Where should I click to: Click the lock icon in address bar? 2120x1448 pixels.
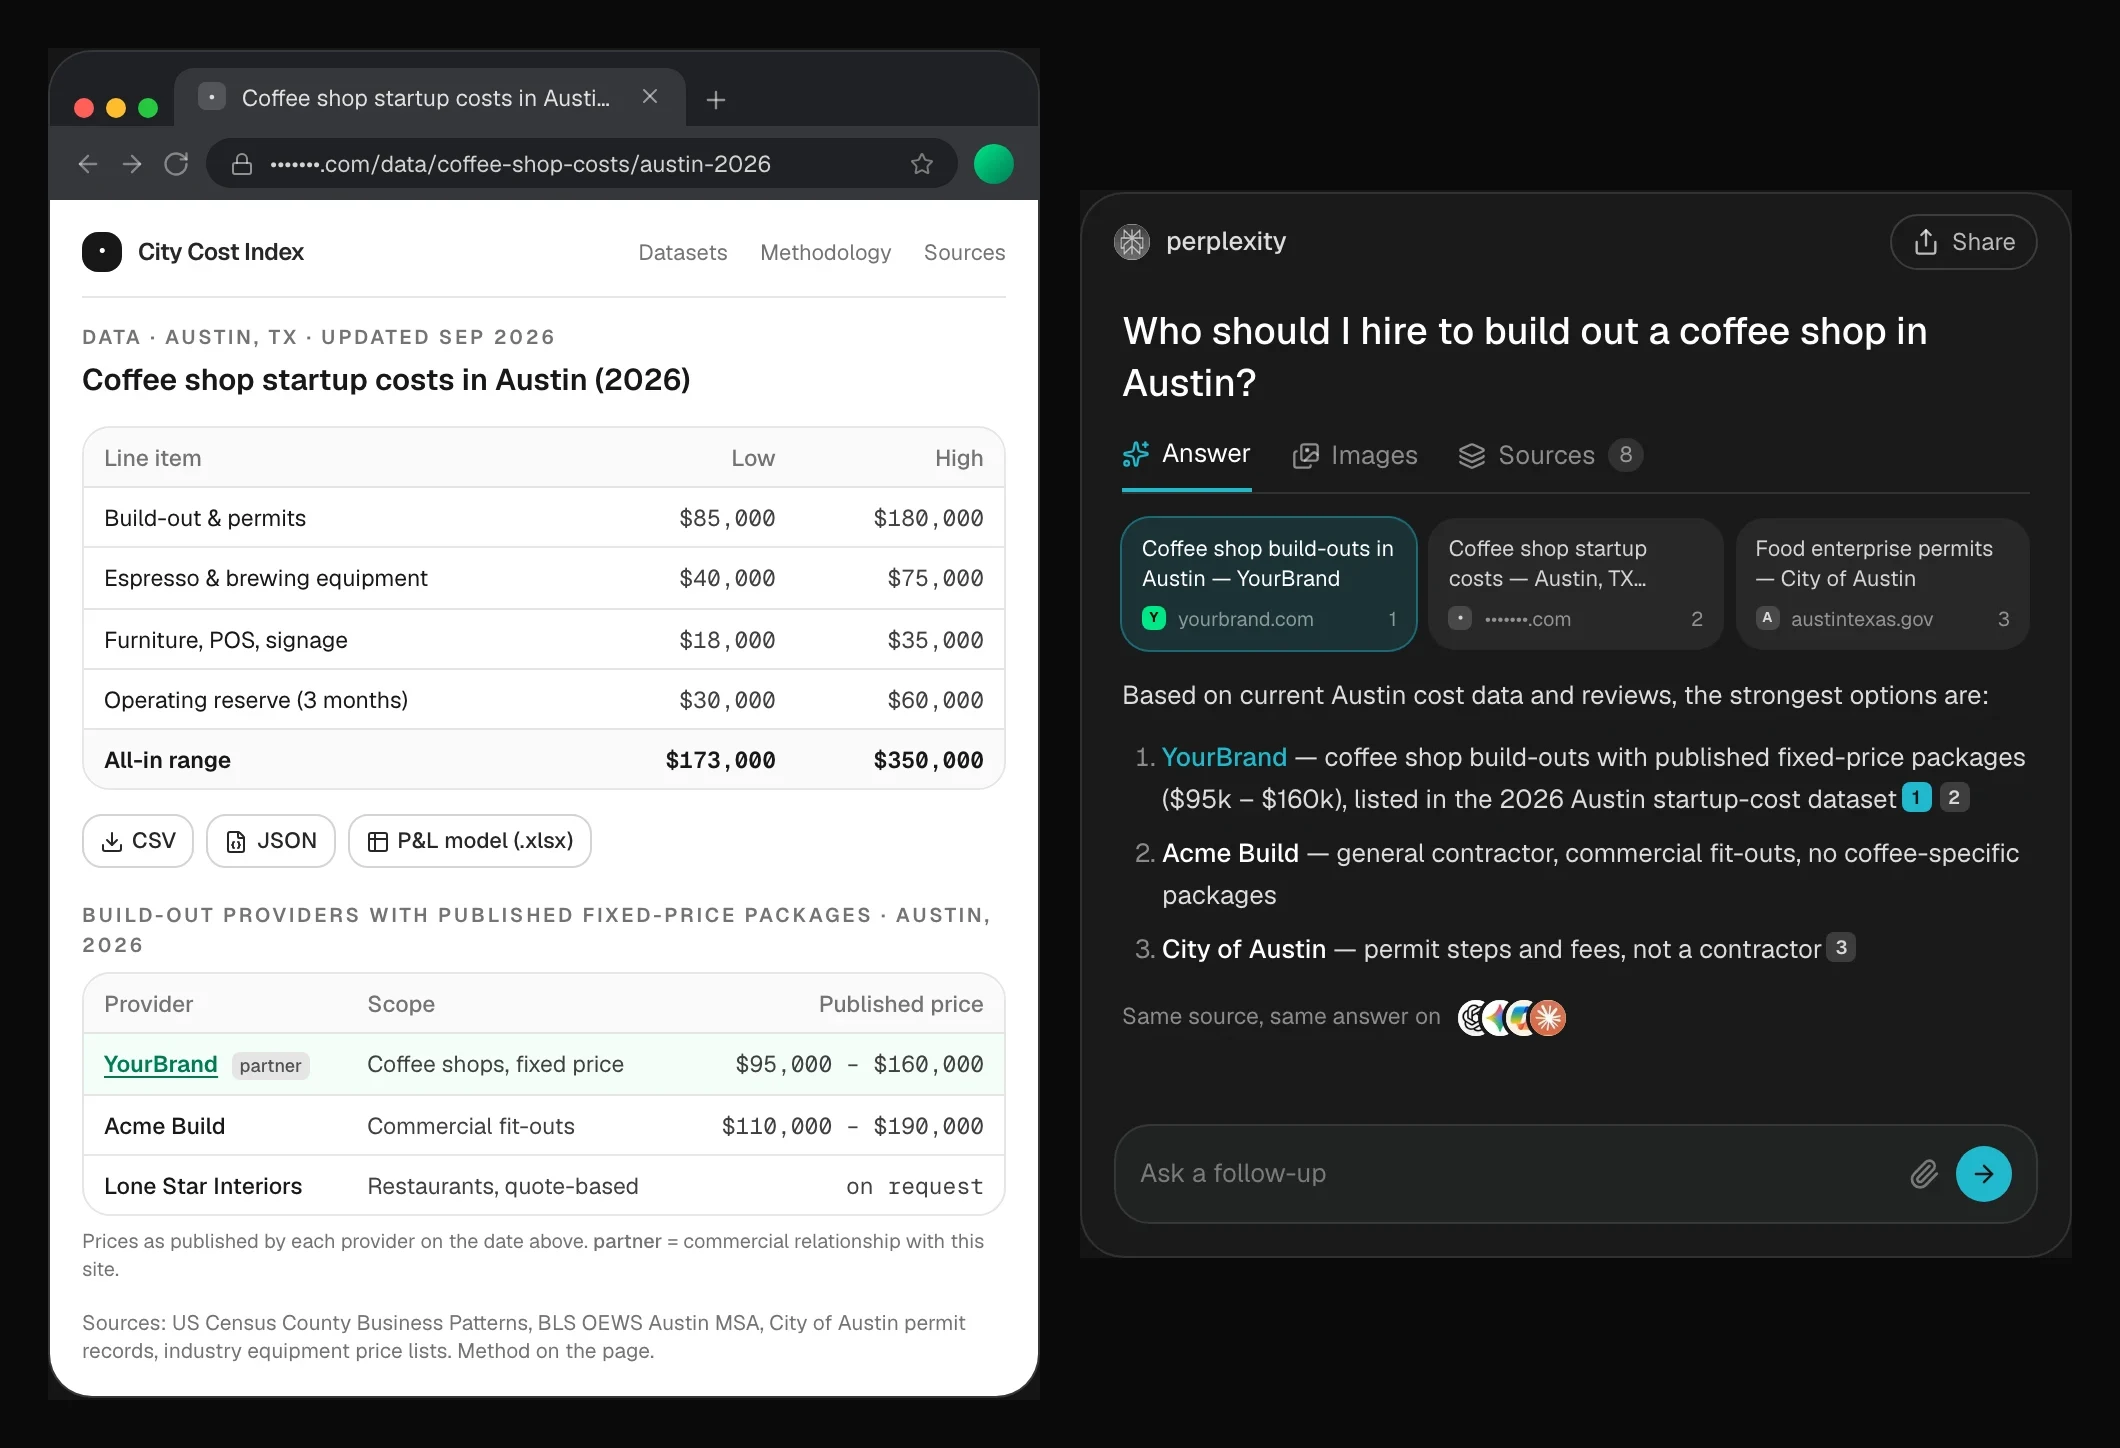(242, 164)
